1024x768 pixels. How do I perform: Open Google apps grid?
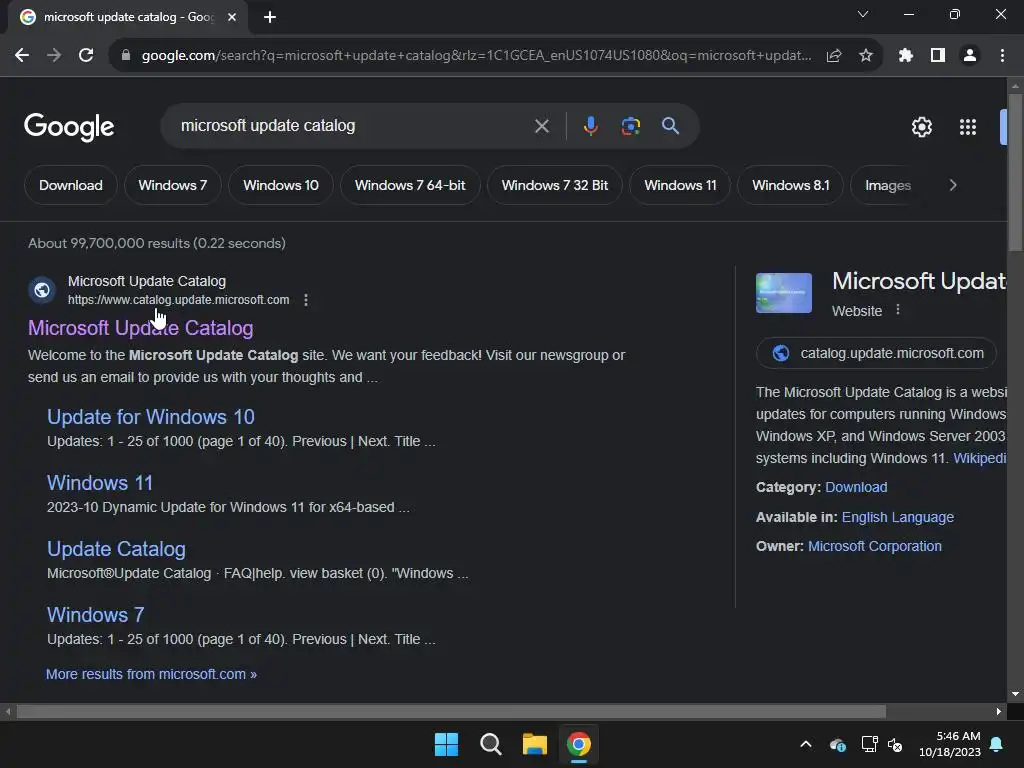tap(968, 127)
